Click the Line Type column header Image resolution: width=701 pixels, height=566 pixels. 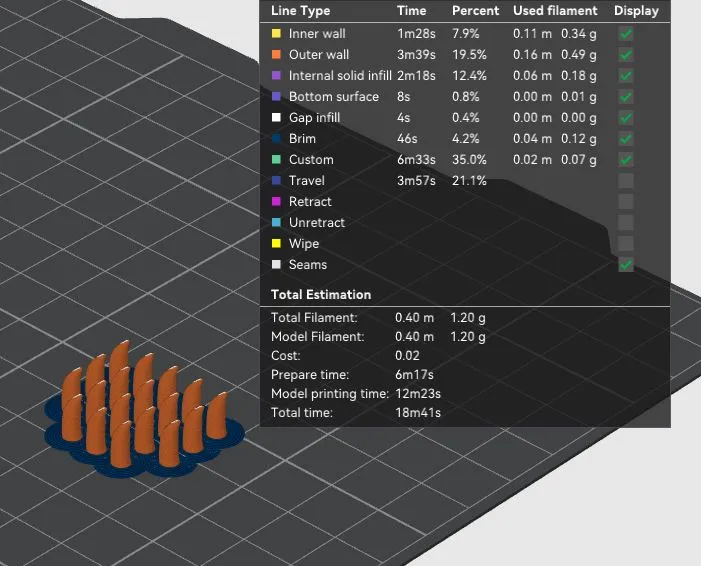point(300,11)
